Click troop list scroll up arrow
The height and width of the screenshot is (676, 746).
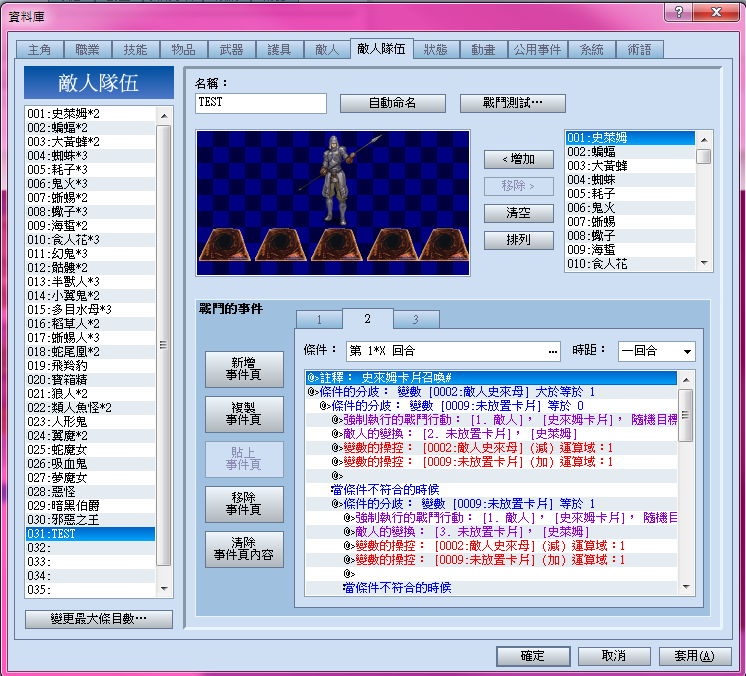[x=164, y=116]
